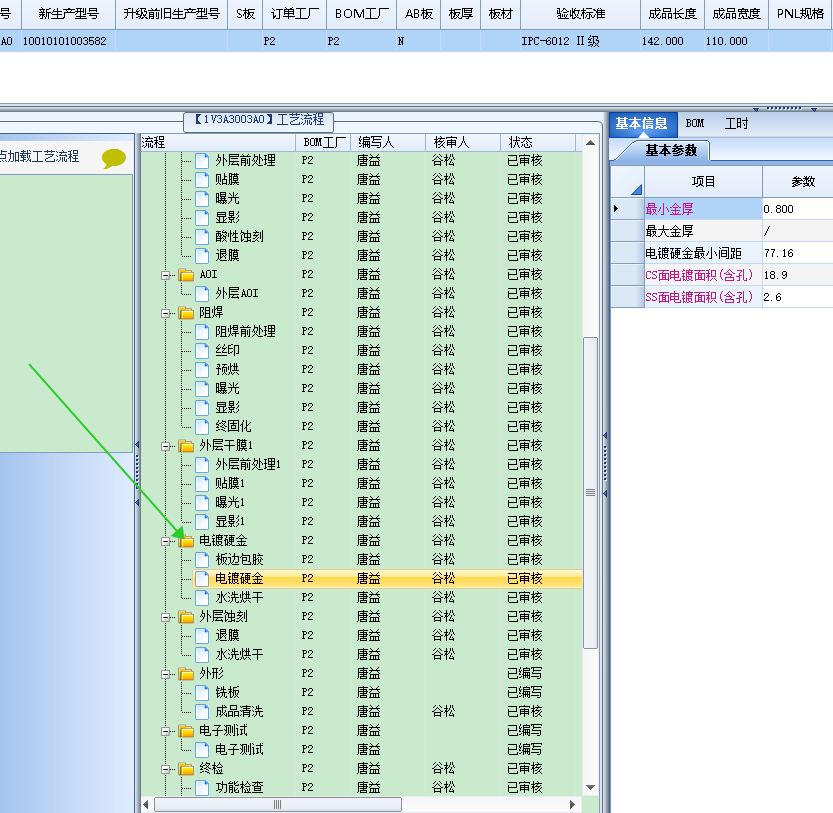Collapse the 电子测试 tree node
This screenshot has height=813, width=833.
(x=166, y=732)
